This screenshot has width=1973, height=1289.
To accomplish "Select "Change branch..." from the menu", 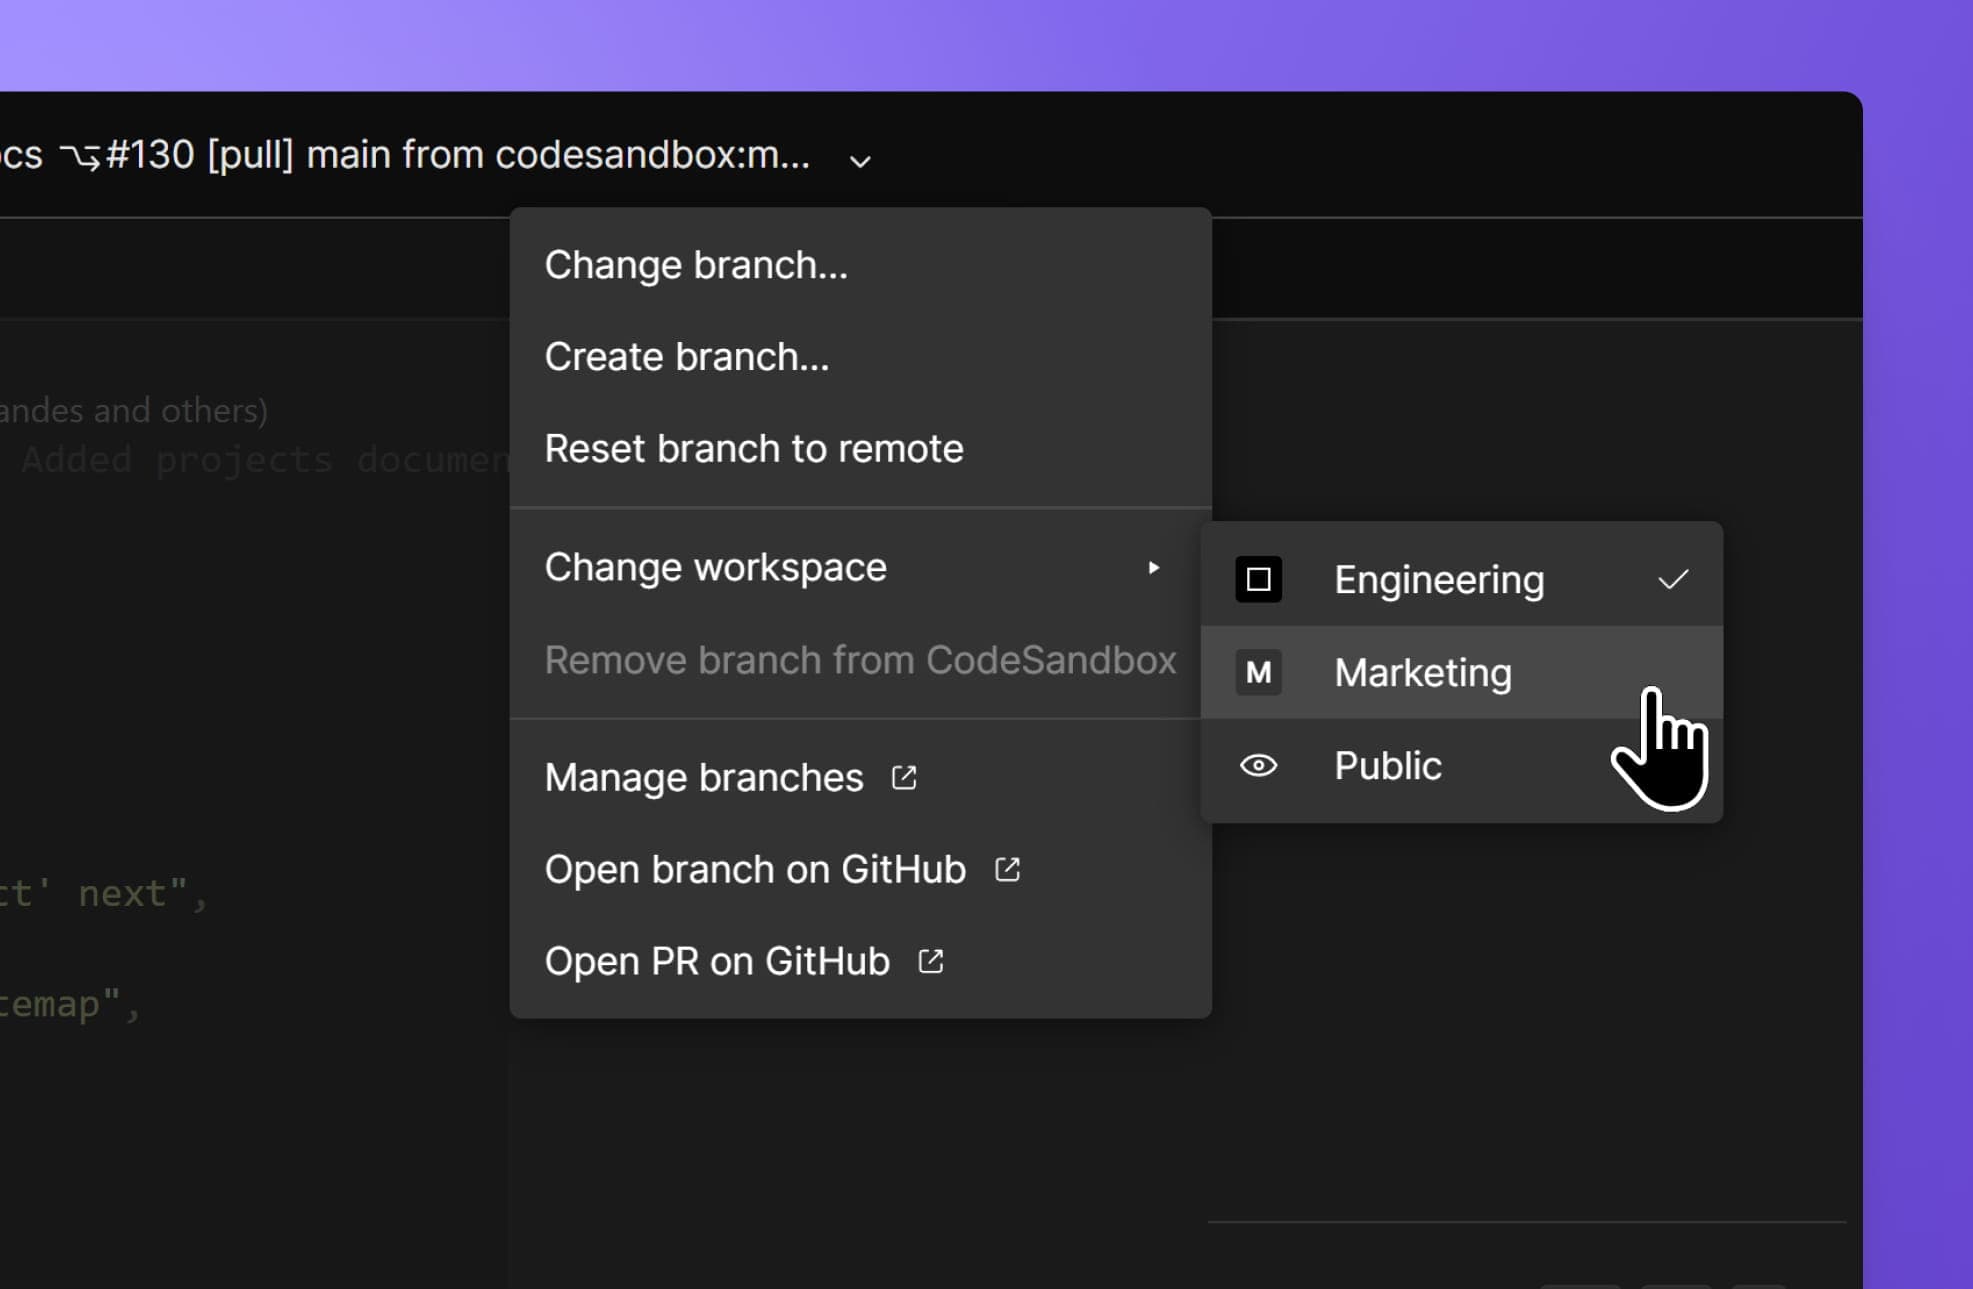I will click(x=697, y=264).
